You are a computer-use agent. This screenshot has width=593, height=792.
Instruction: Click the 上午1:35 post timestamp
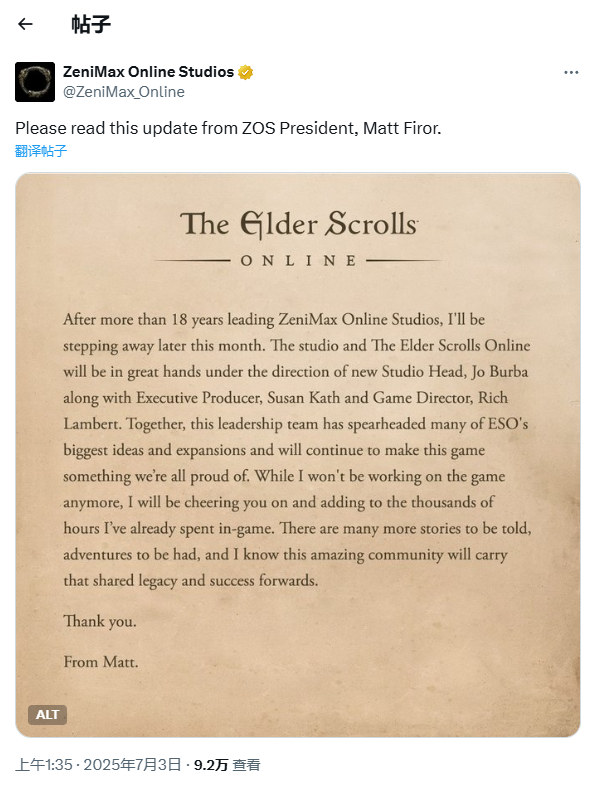[44, 764]
